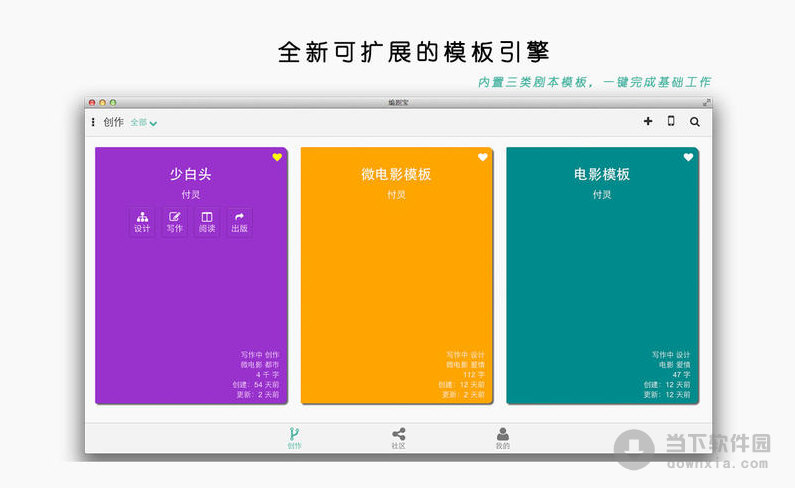Expand the 全部 filter dropdown
Viewport: 795px width, 488px height.
point(144,123)
